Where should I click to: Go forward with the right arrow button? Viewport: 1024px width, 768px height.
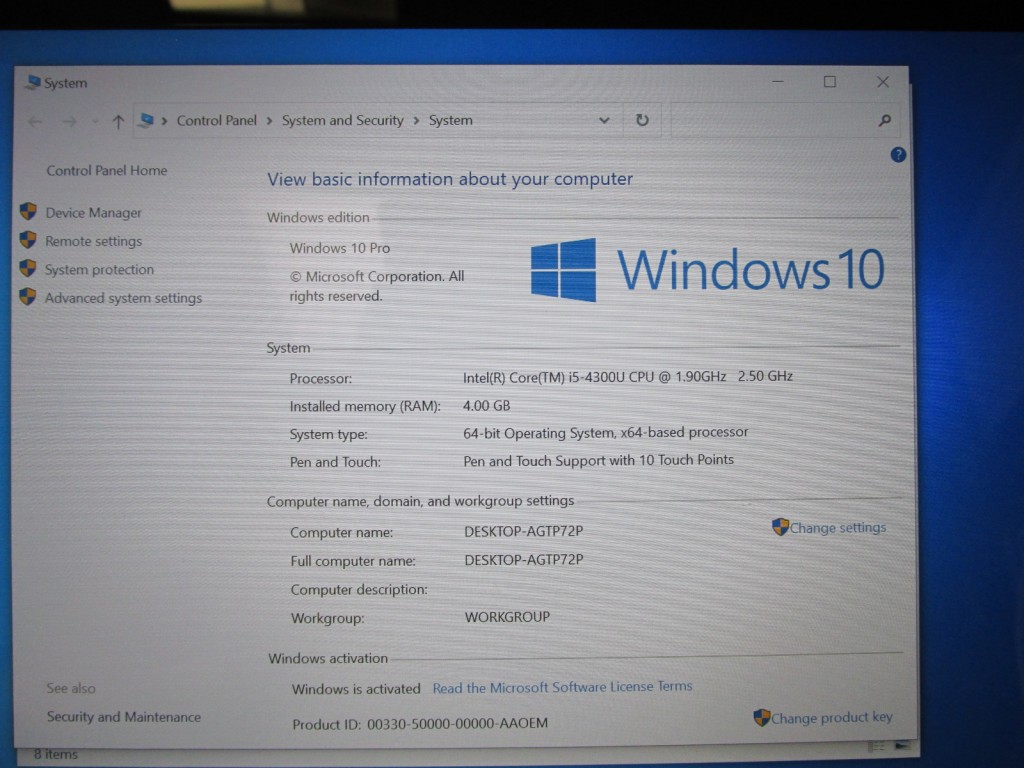coord(69,121)
